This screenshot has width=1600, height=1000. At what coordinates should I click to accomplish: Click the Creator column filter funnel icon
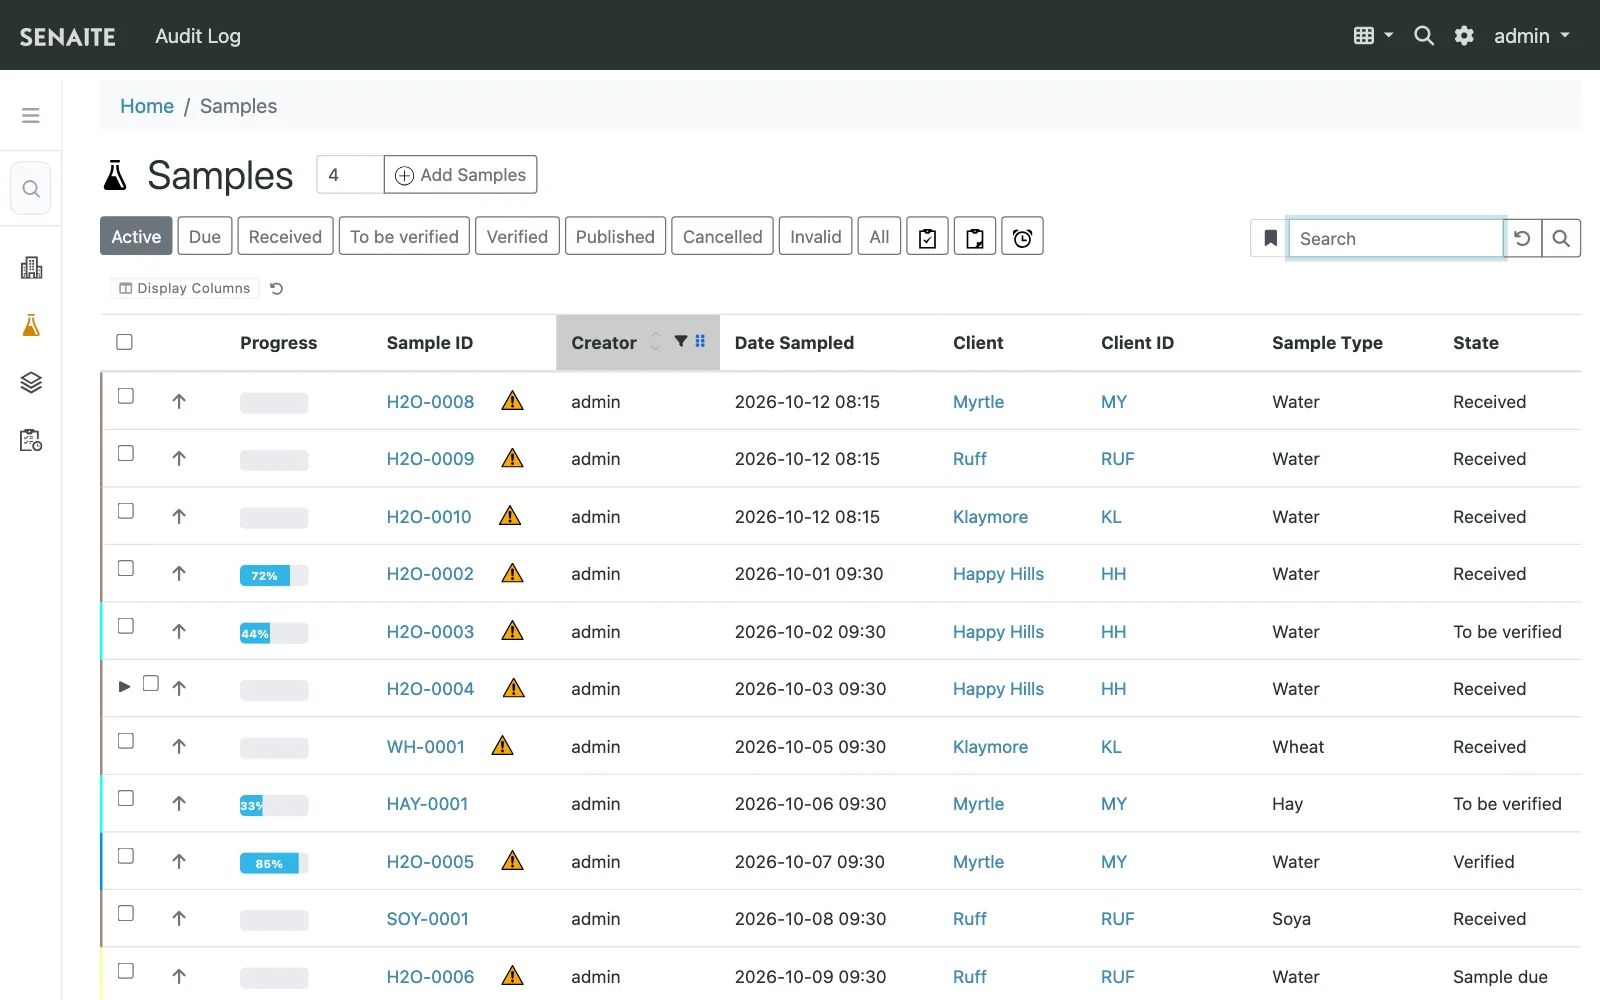pos(681,341)
